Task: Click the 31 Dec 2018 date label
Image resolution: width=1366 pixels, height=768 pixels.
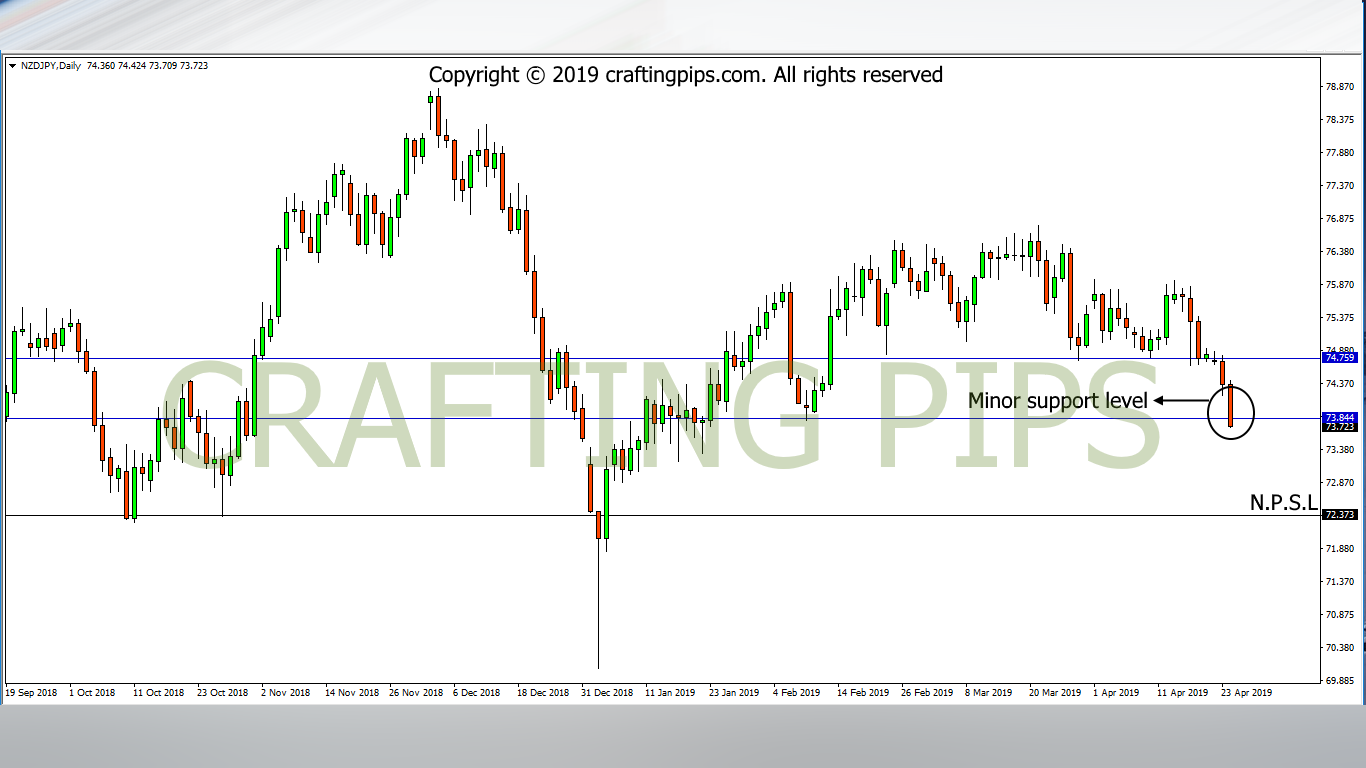Action: [x=607, y=692]
